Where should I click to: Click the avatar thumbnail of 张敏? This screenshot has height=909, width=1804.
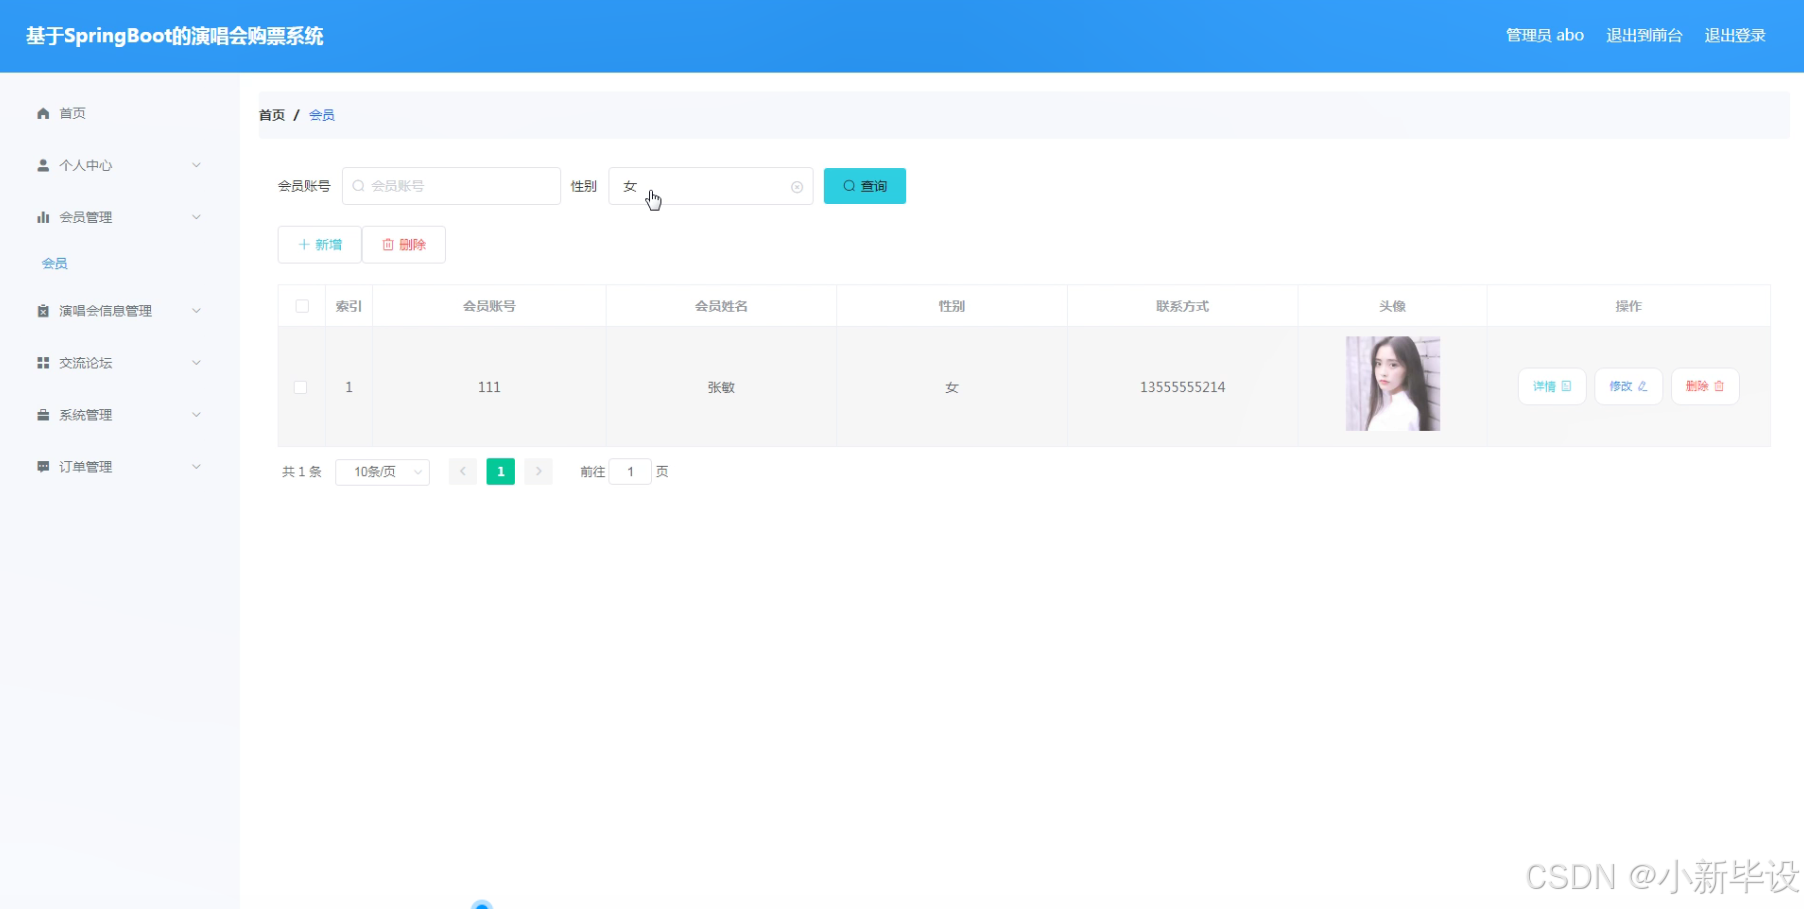pyautogui.click(x=1392, y=383)
